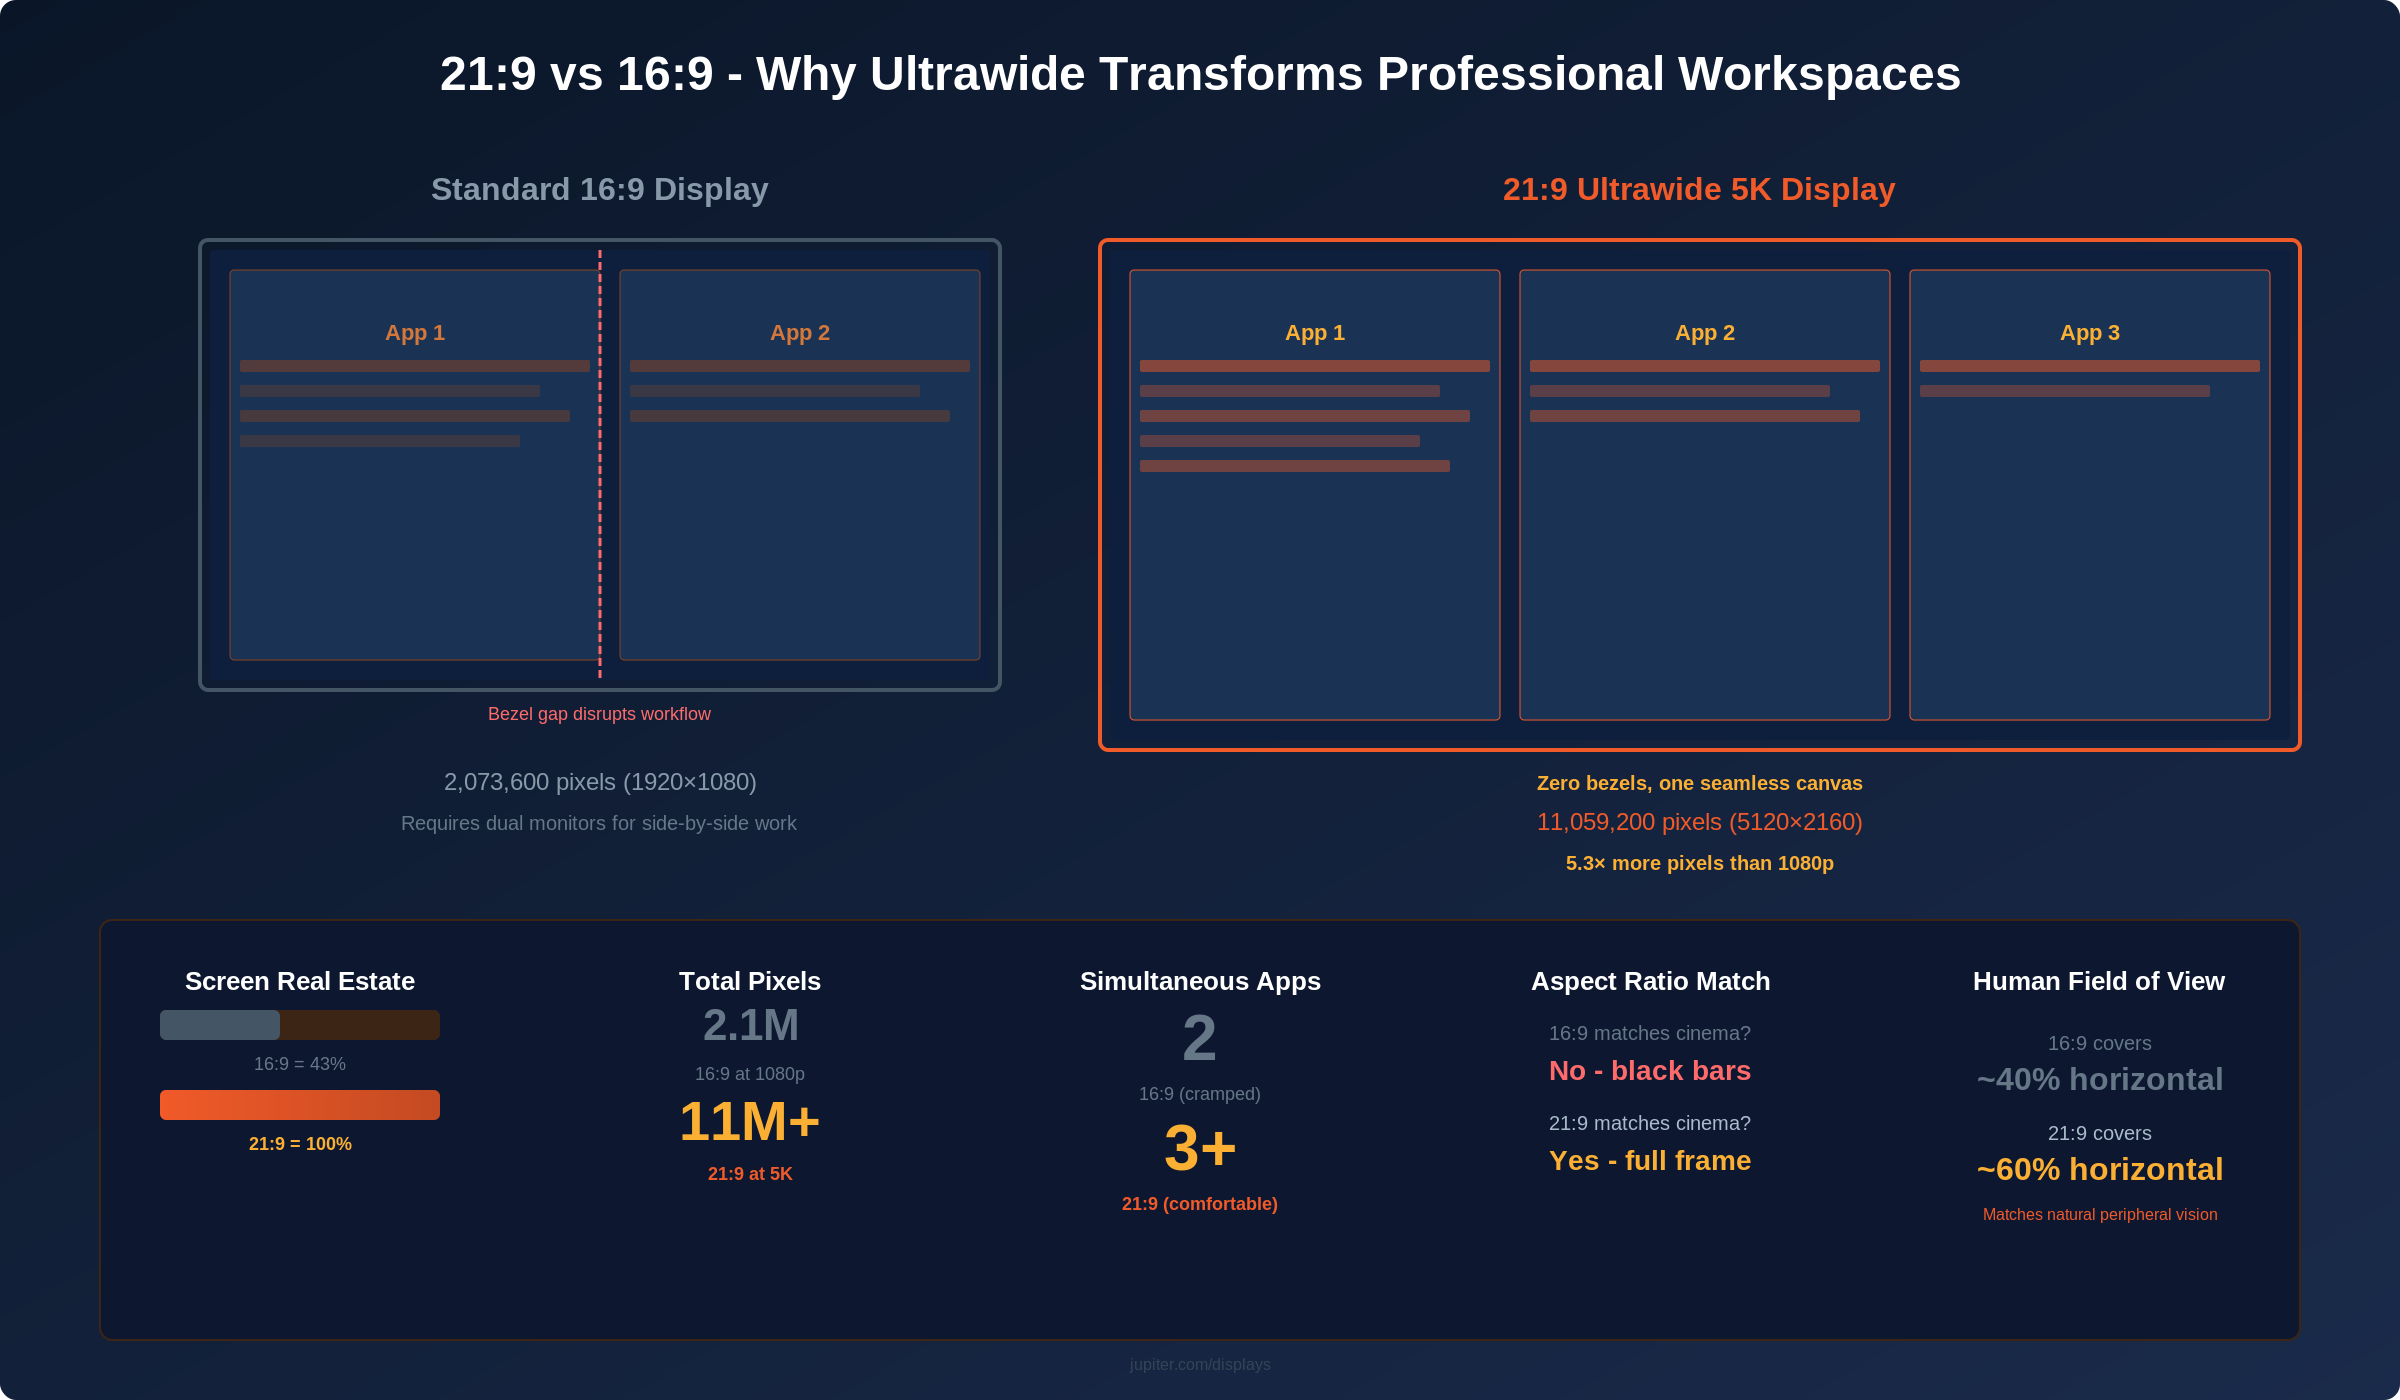Image resolution: width=2400 pixels, height=1400 pixels.
Task: Click the '21:9 (comfortable)' label
Action: coord(1200,1204)
